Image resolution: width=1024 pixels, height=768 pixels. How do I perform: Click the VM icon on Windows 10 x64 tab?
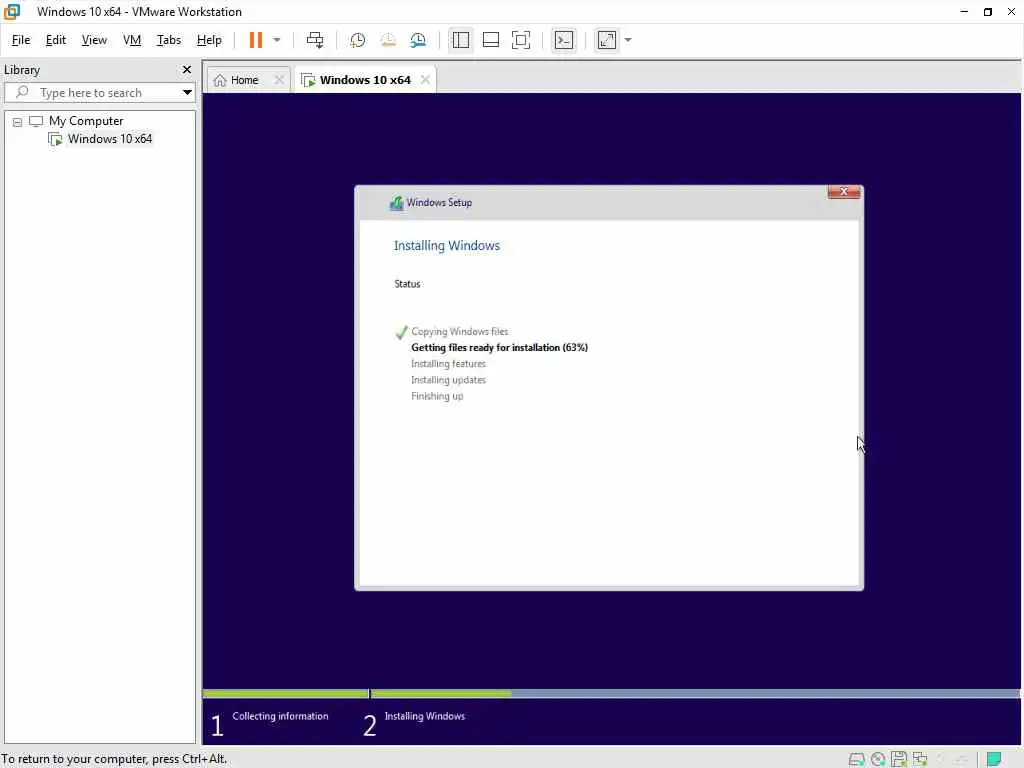tap(308, 80)
